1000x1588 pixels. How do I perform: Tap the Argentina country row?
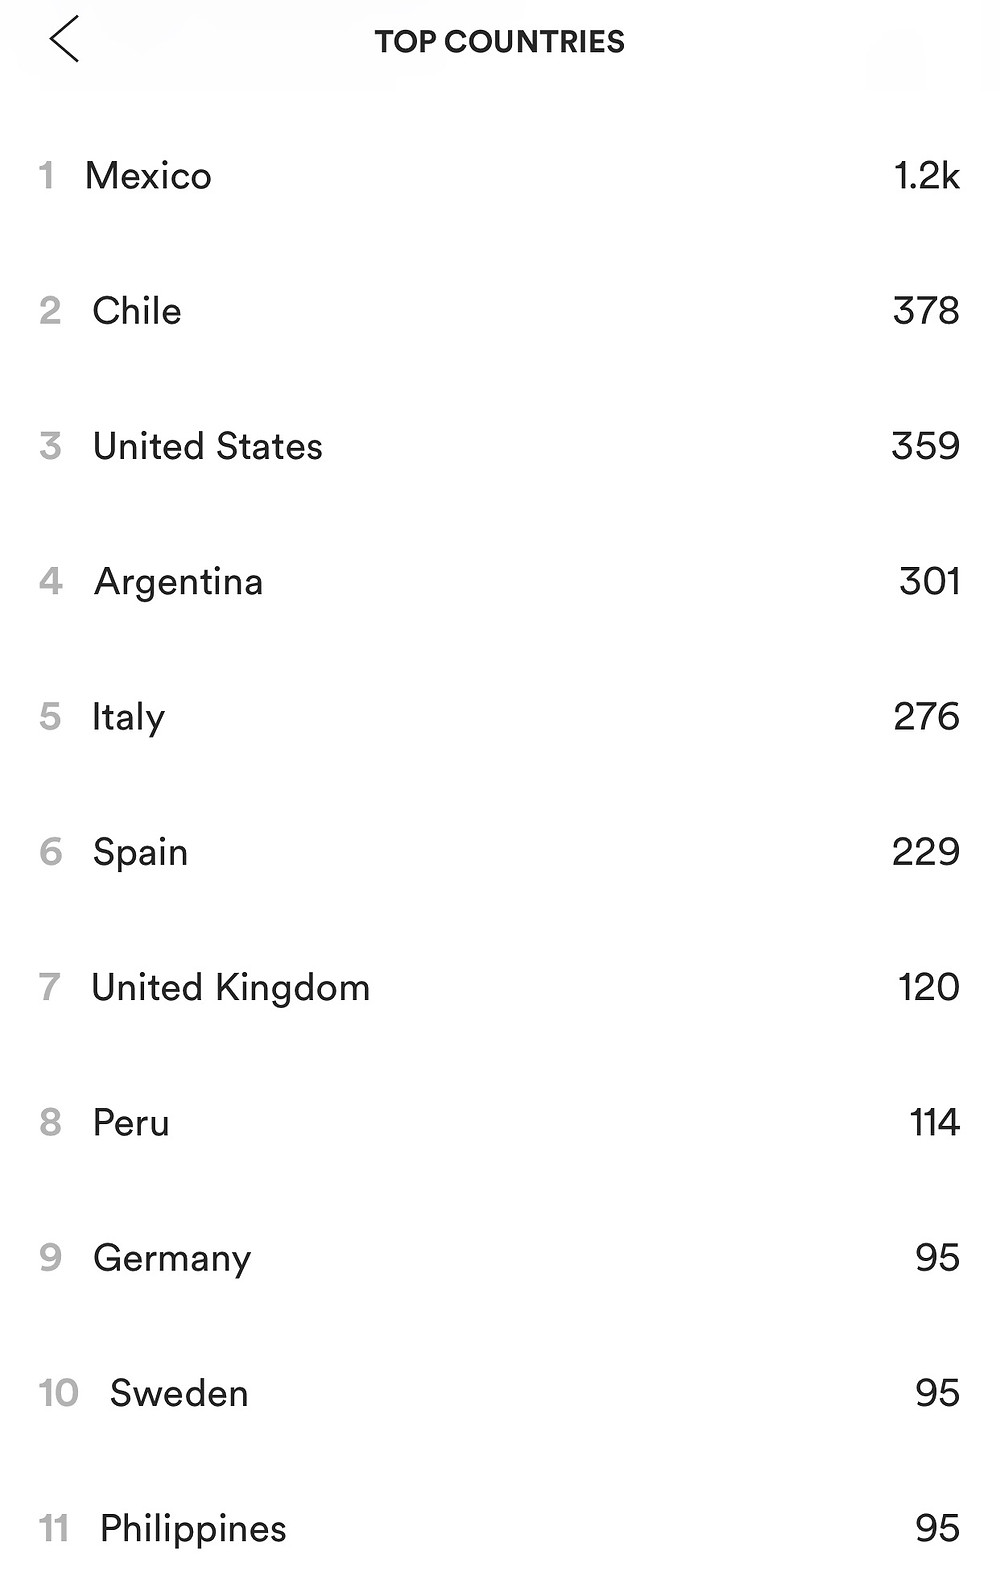point(500,581)
